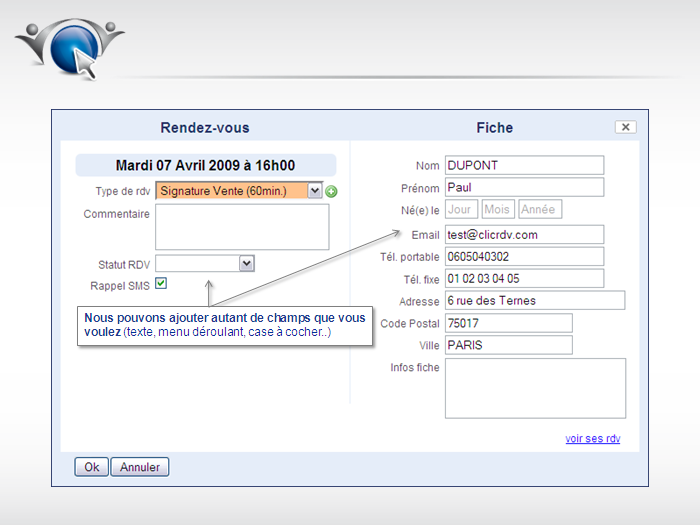700x525 pixels.
Task: Focus the Prénom field containing Paul
Action: tap(525, 187)
